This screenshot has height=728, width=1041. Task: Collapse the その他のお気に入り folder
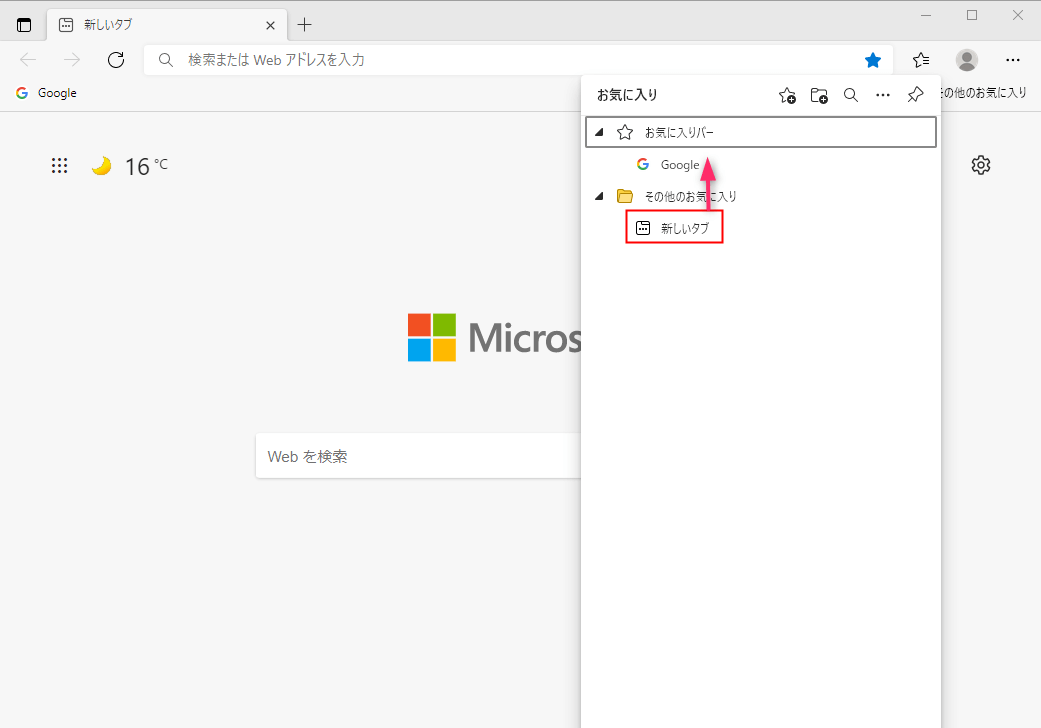(599, 196)
